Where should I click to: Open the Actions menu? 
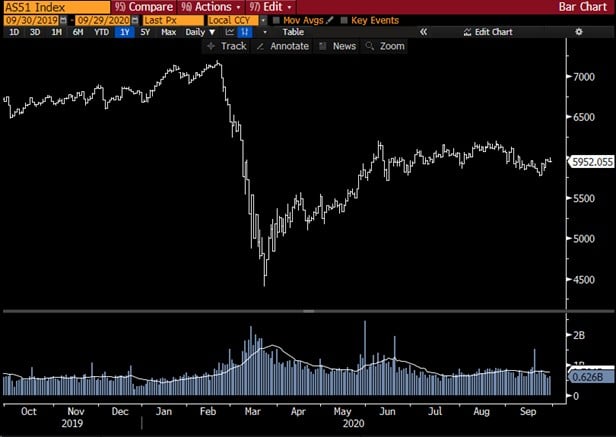click(206, 6)
